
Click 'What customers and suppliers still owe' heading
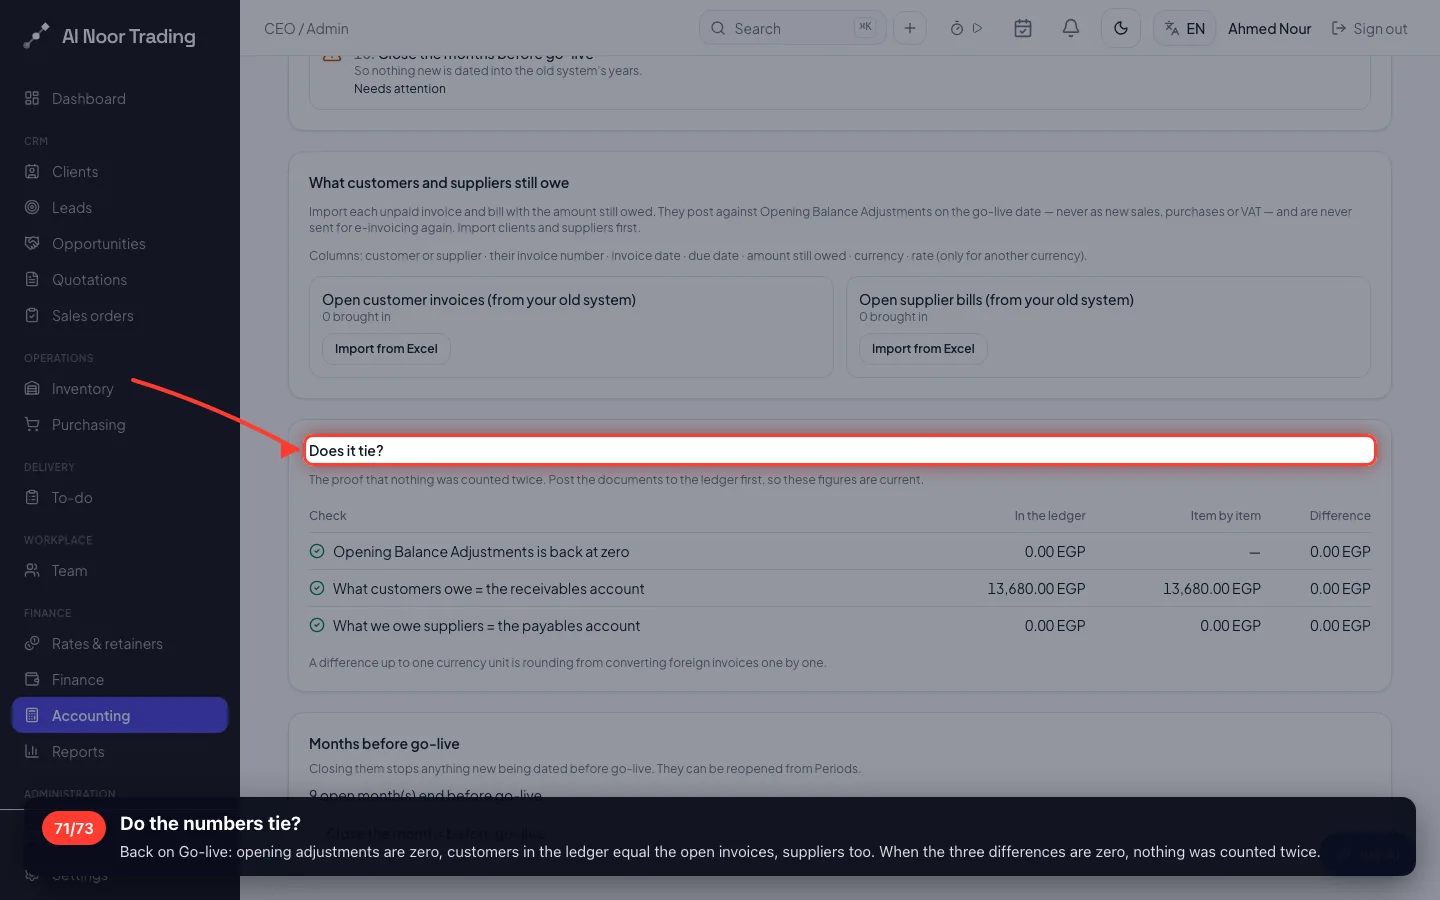pos(439,183)
